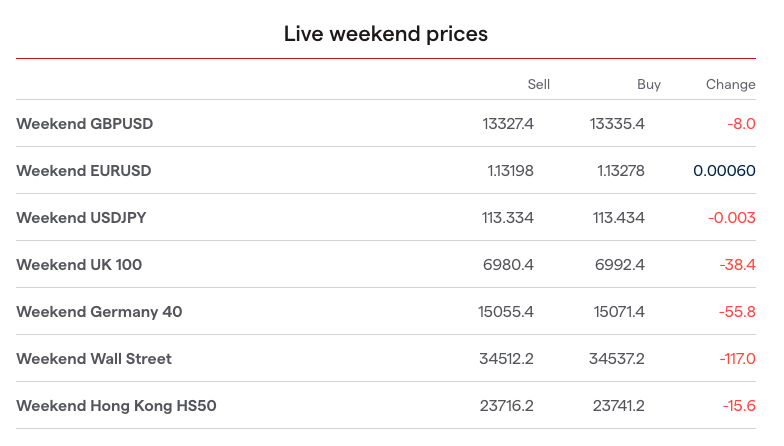Open the Weekend Hong Kong HS50 market
Screen dimensions: 784x446
point(116,406)
